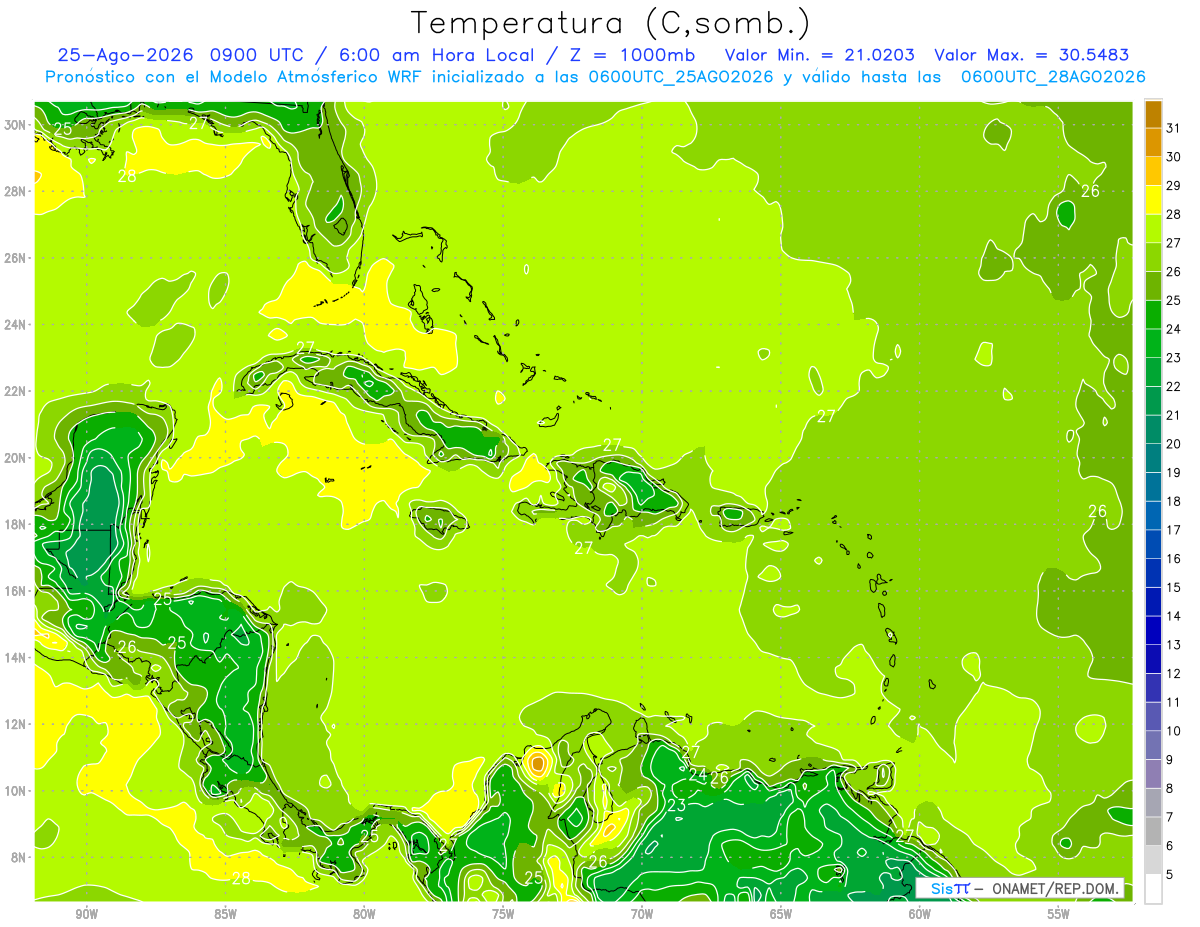The height and width of the screenshot is (927, 1200).
Task: Click the "90W" longitude axis label
Action: point(87,913)
